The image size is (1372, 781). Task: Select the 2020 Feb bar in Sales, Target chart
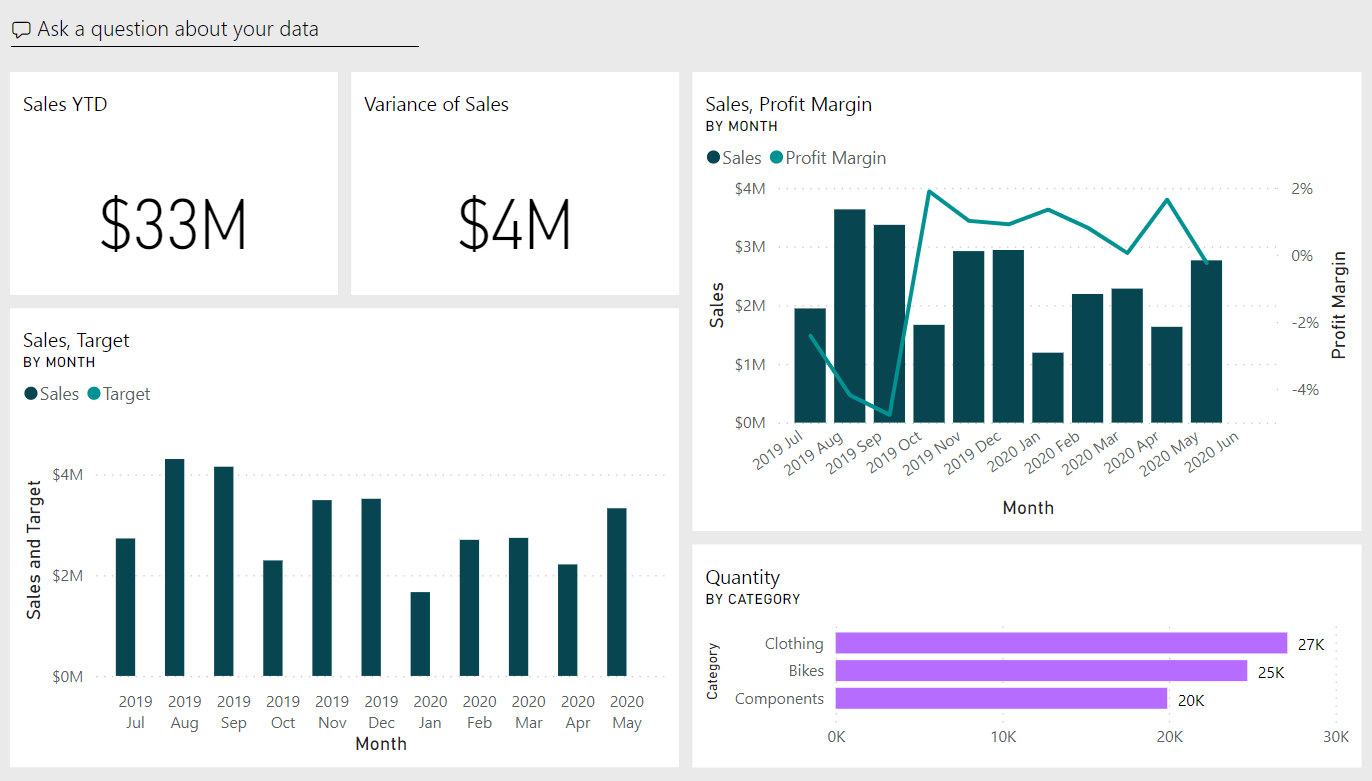point(469,608)
